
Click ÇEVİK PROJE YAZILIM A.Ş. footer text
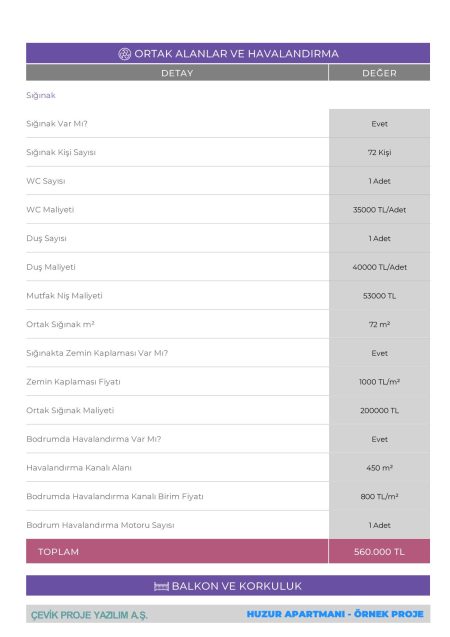click(x=89, y=615)
